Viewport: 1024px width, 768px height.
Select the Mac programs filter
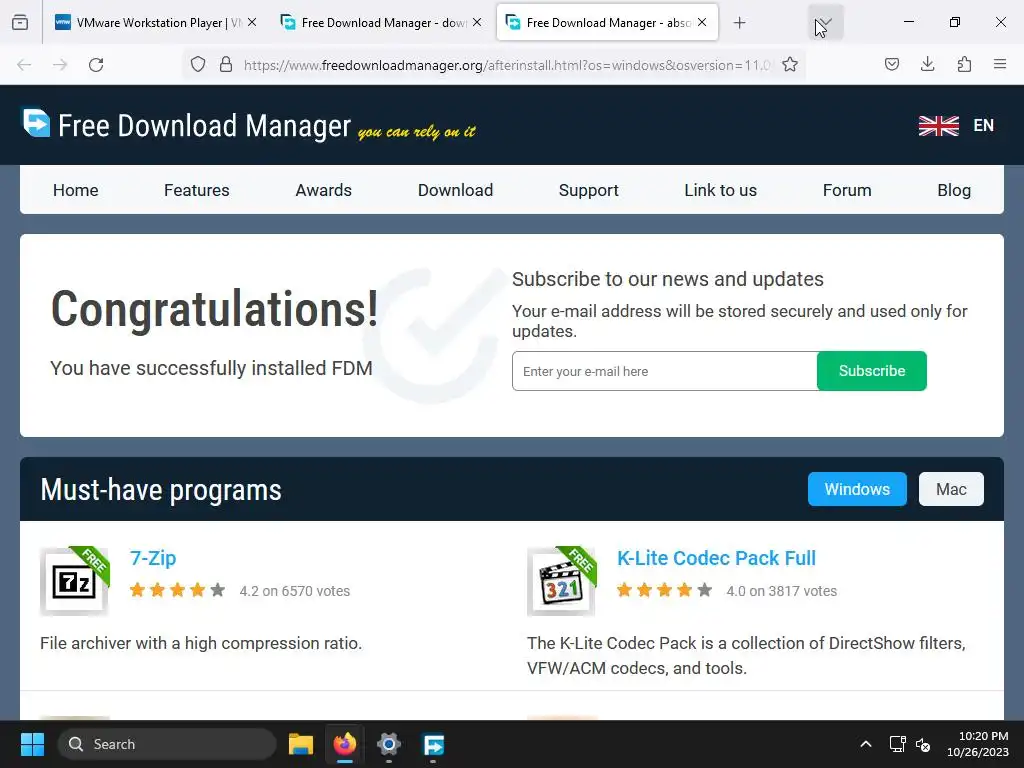(x=951, y=489)
